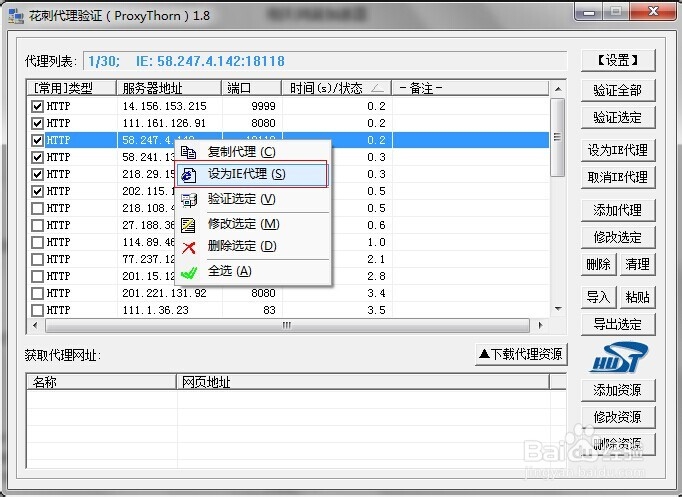Click the -备注- column header
This screenshot has height=497, width=682.
470,88
